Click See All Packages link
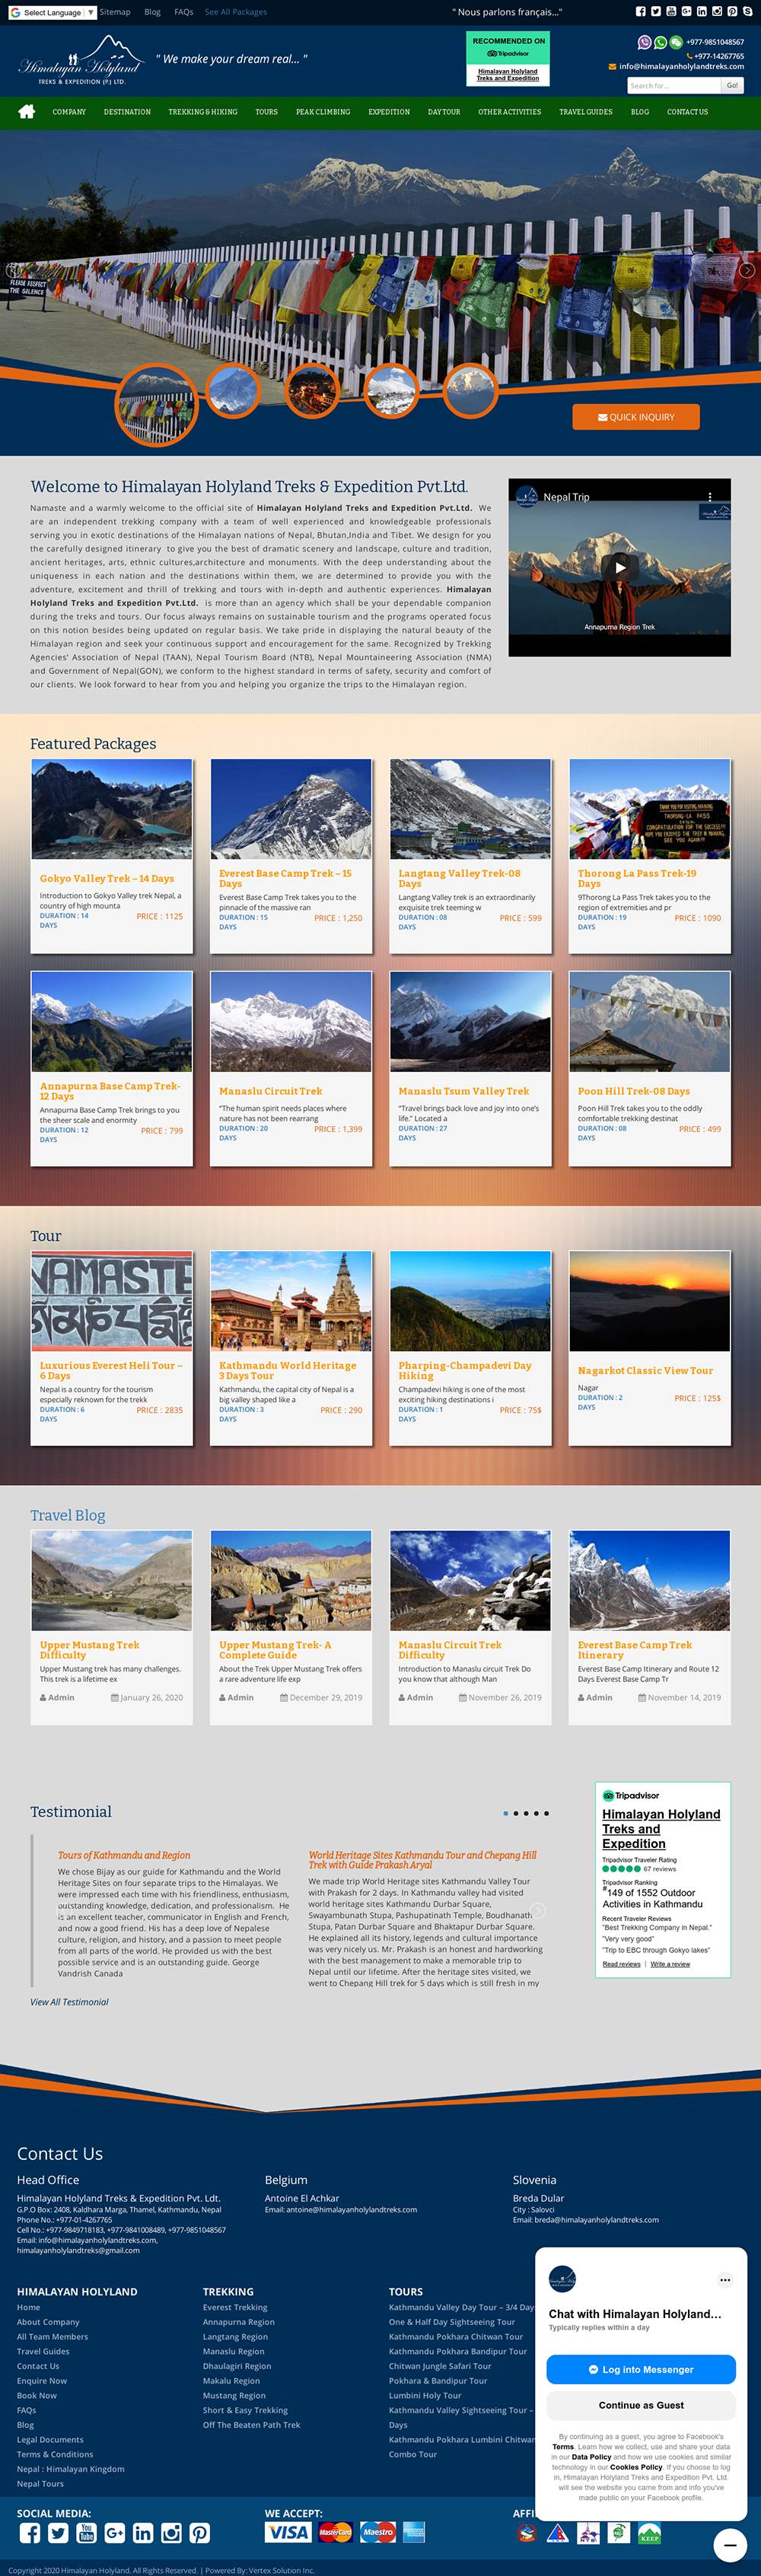The width and height of the screenshot is (761, 2576). pos(236,12)
